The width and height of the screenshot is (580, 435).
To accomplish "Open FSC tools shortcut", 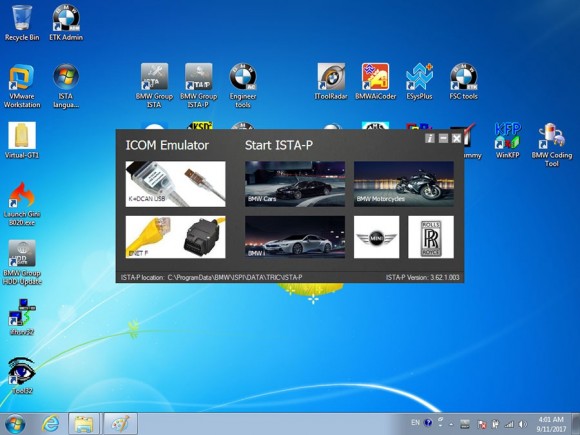I will point(463,81).
